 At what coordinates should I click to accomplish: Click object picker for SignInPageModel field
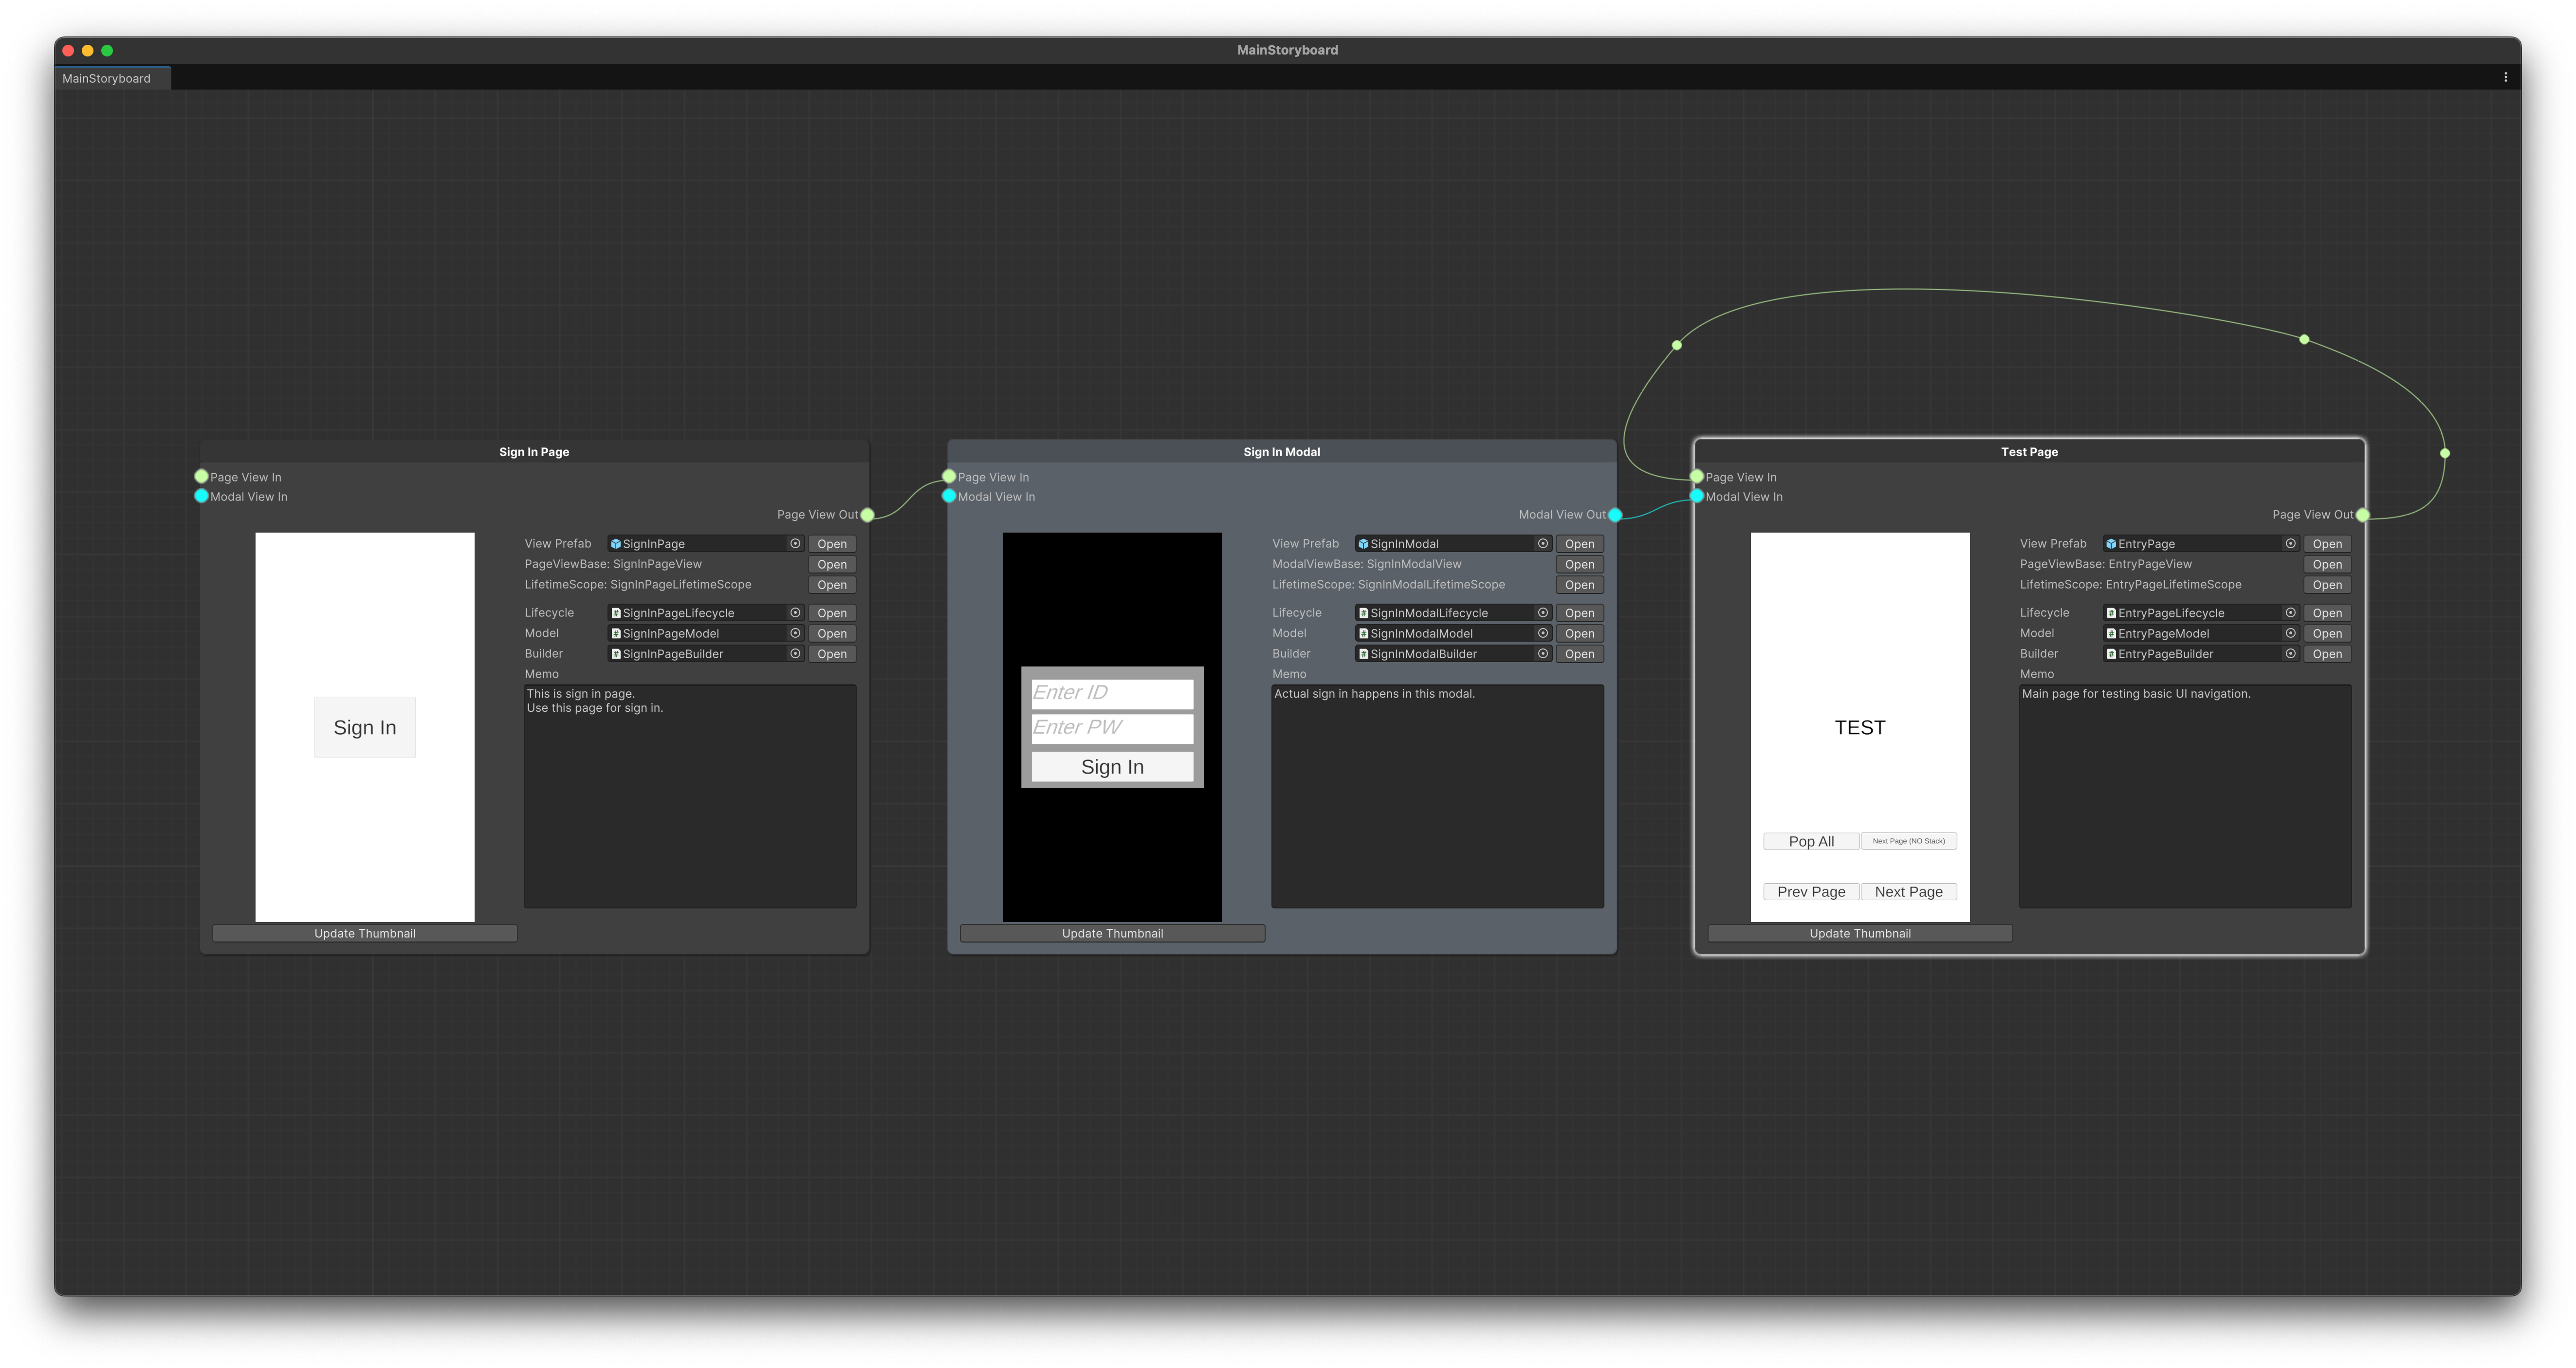pos(795,634)
